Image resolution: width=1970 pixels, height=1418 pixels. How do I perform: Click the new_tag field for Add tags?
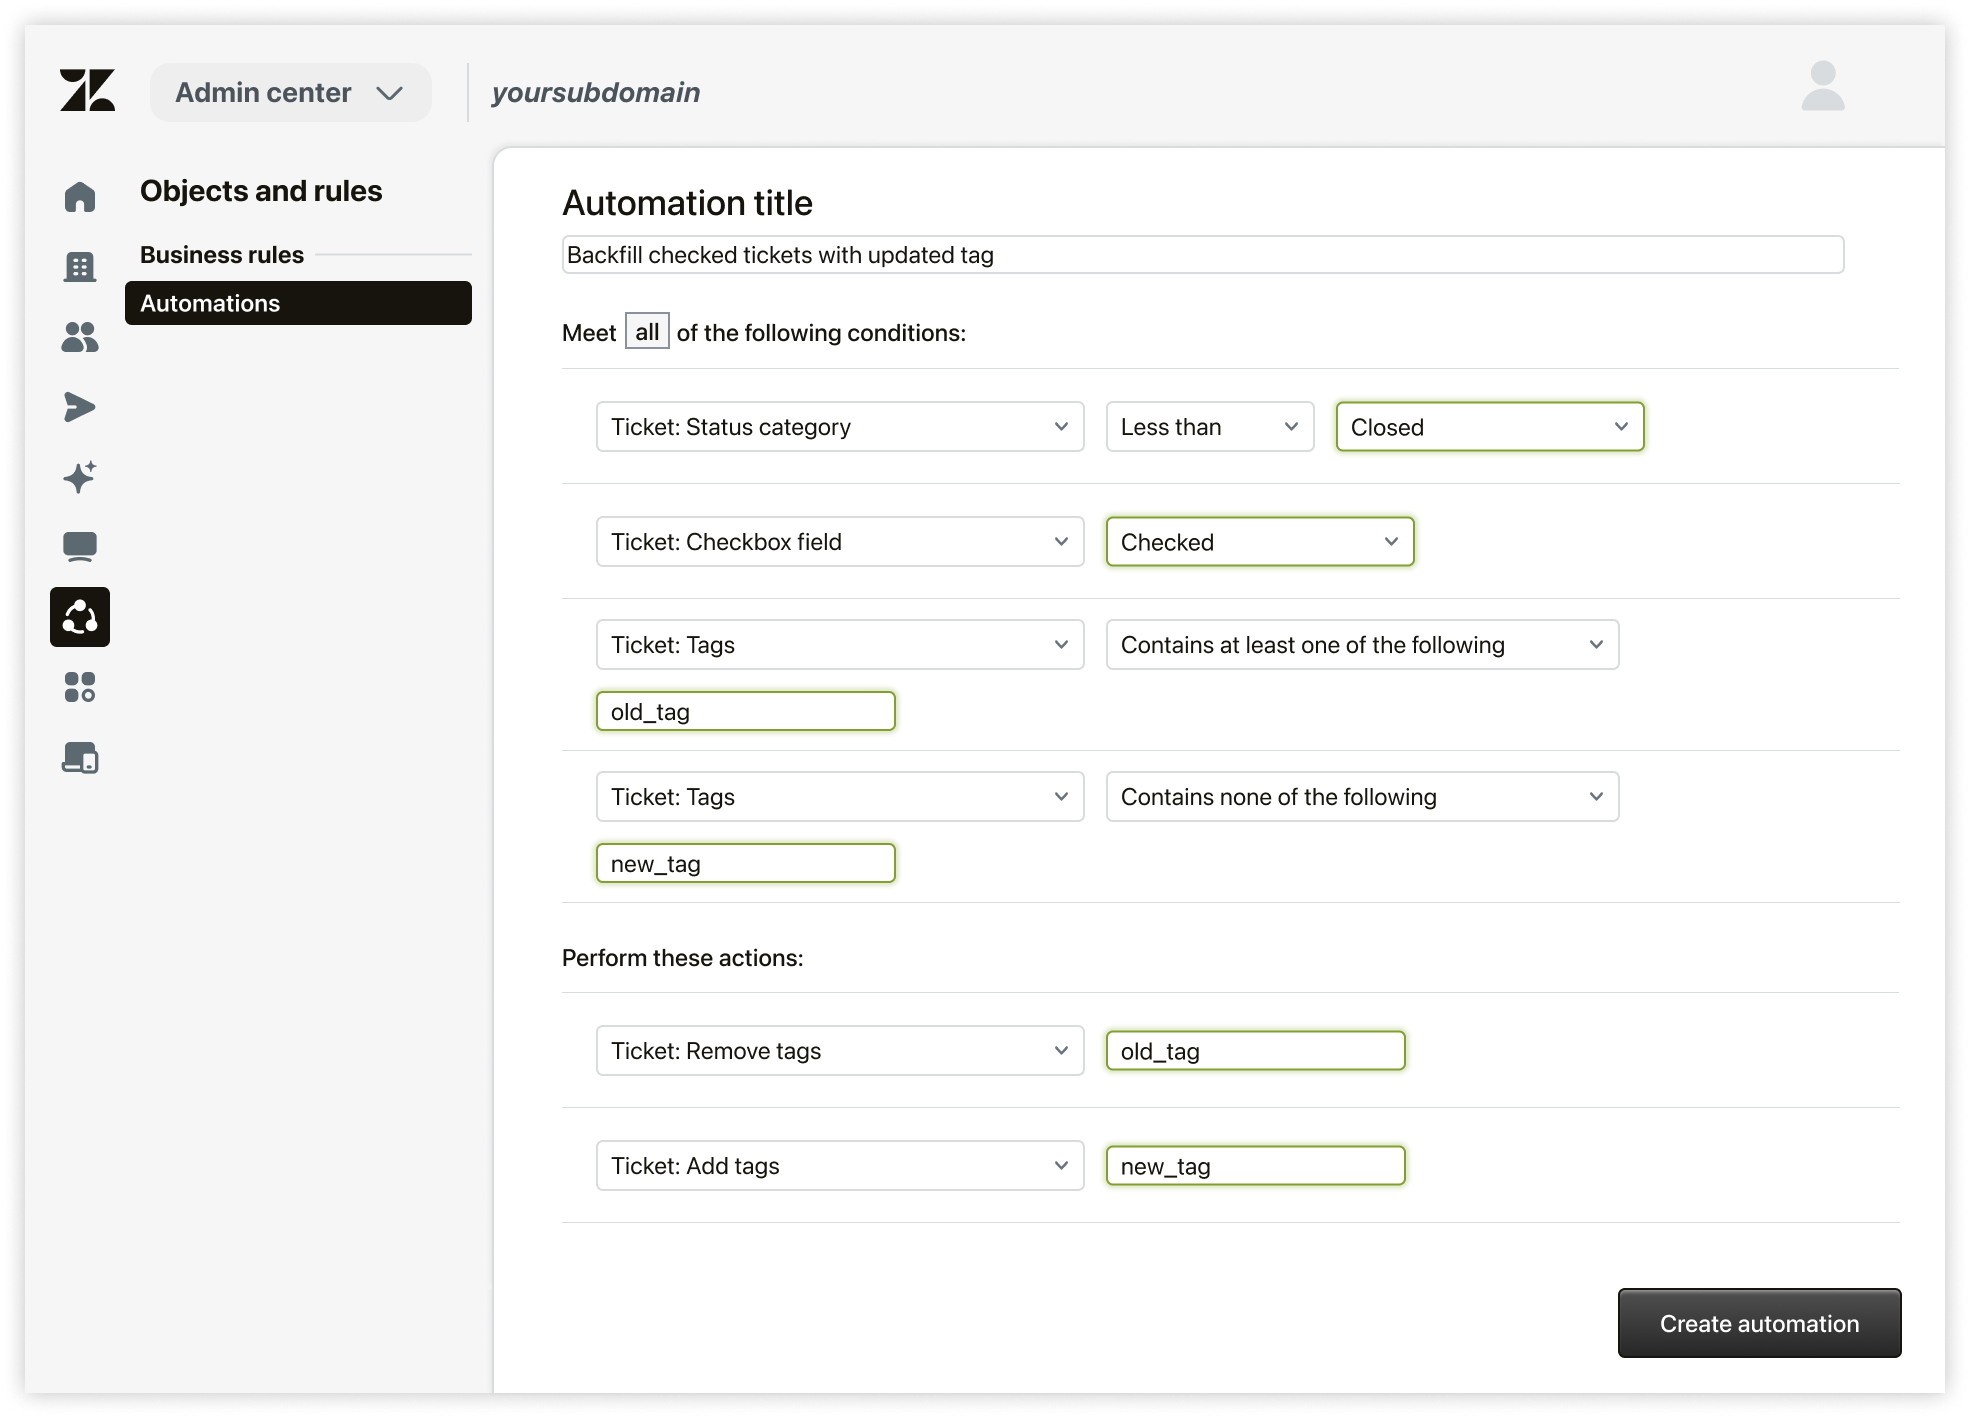click(1256, 1166)
